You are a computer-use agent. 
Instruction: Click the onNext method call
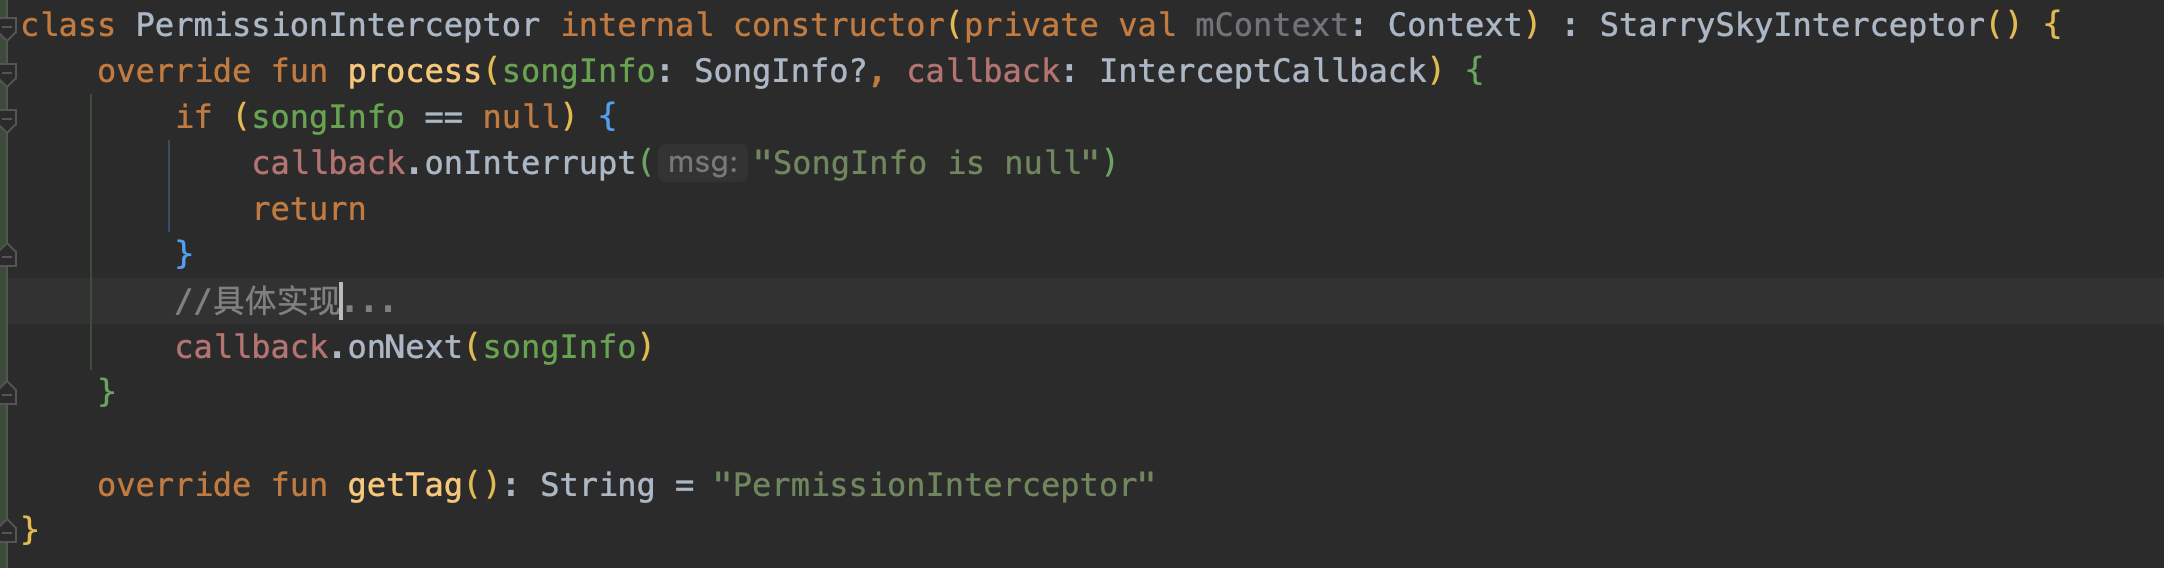pyautogui.click(x=404, y=347)
